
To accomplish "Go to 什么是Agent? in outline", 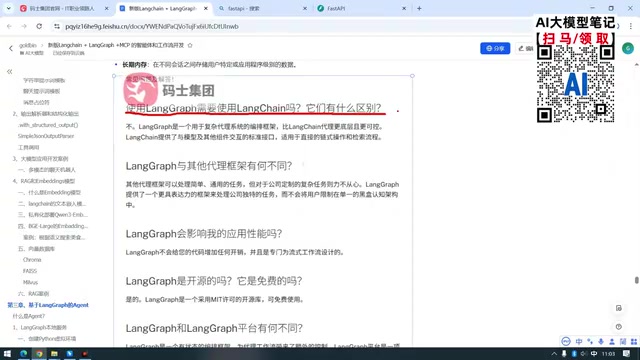I will tap(29, 316).
